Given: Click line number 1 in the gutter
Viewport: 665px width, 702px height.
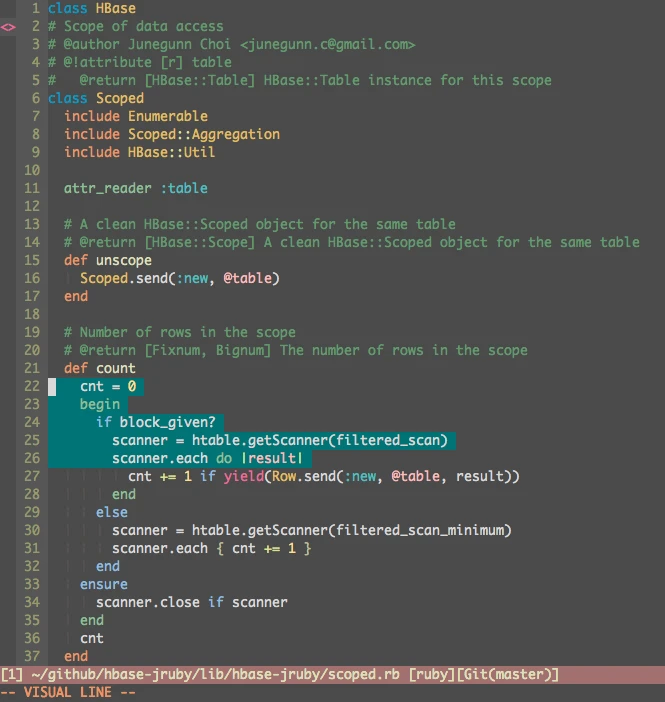Looking at the screenshot, I should [36, 9].
